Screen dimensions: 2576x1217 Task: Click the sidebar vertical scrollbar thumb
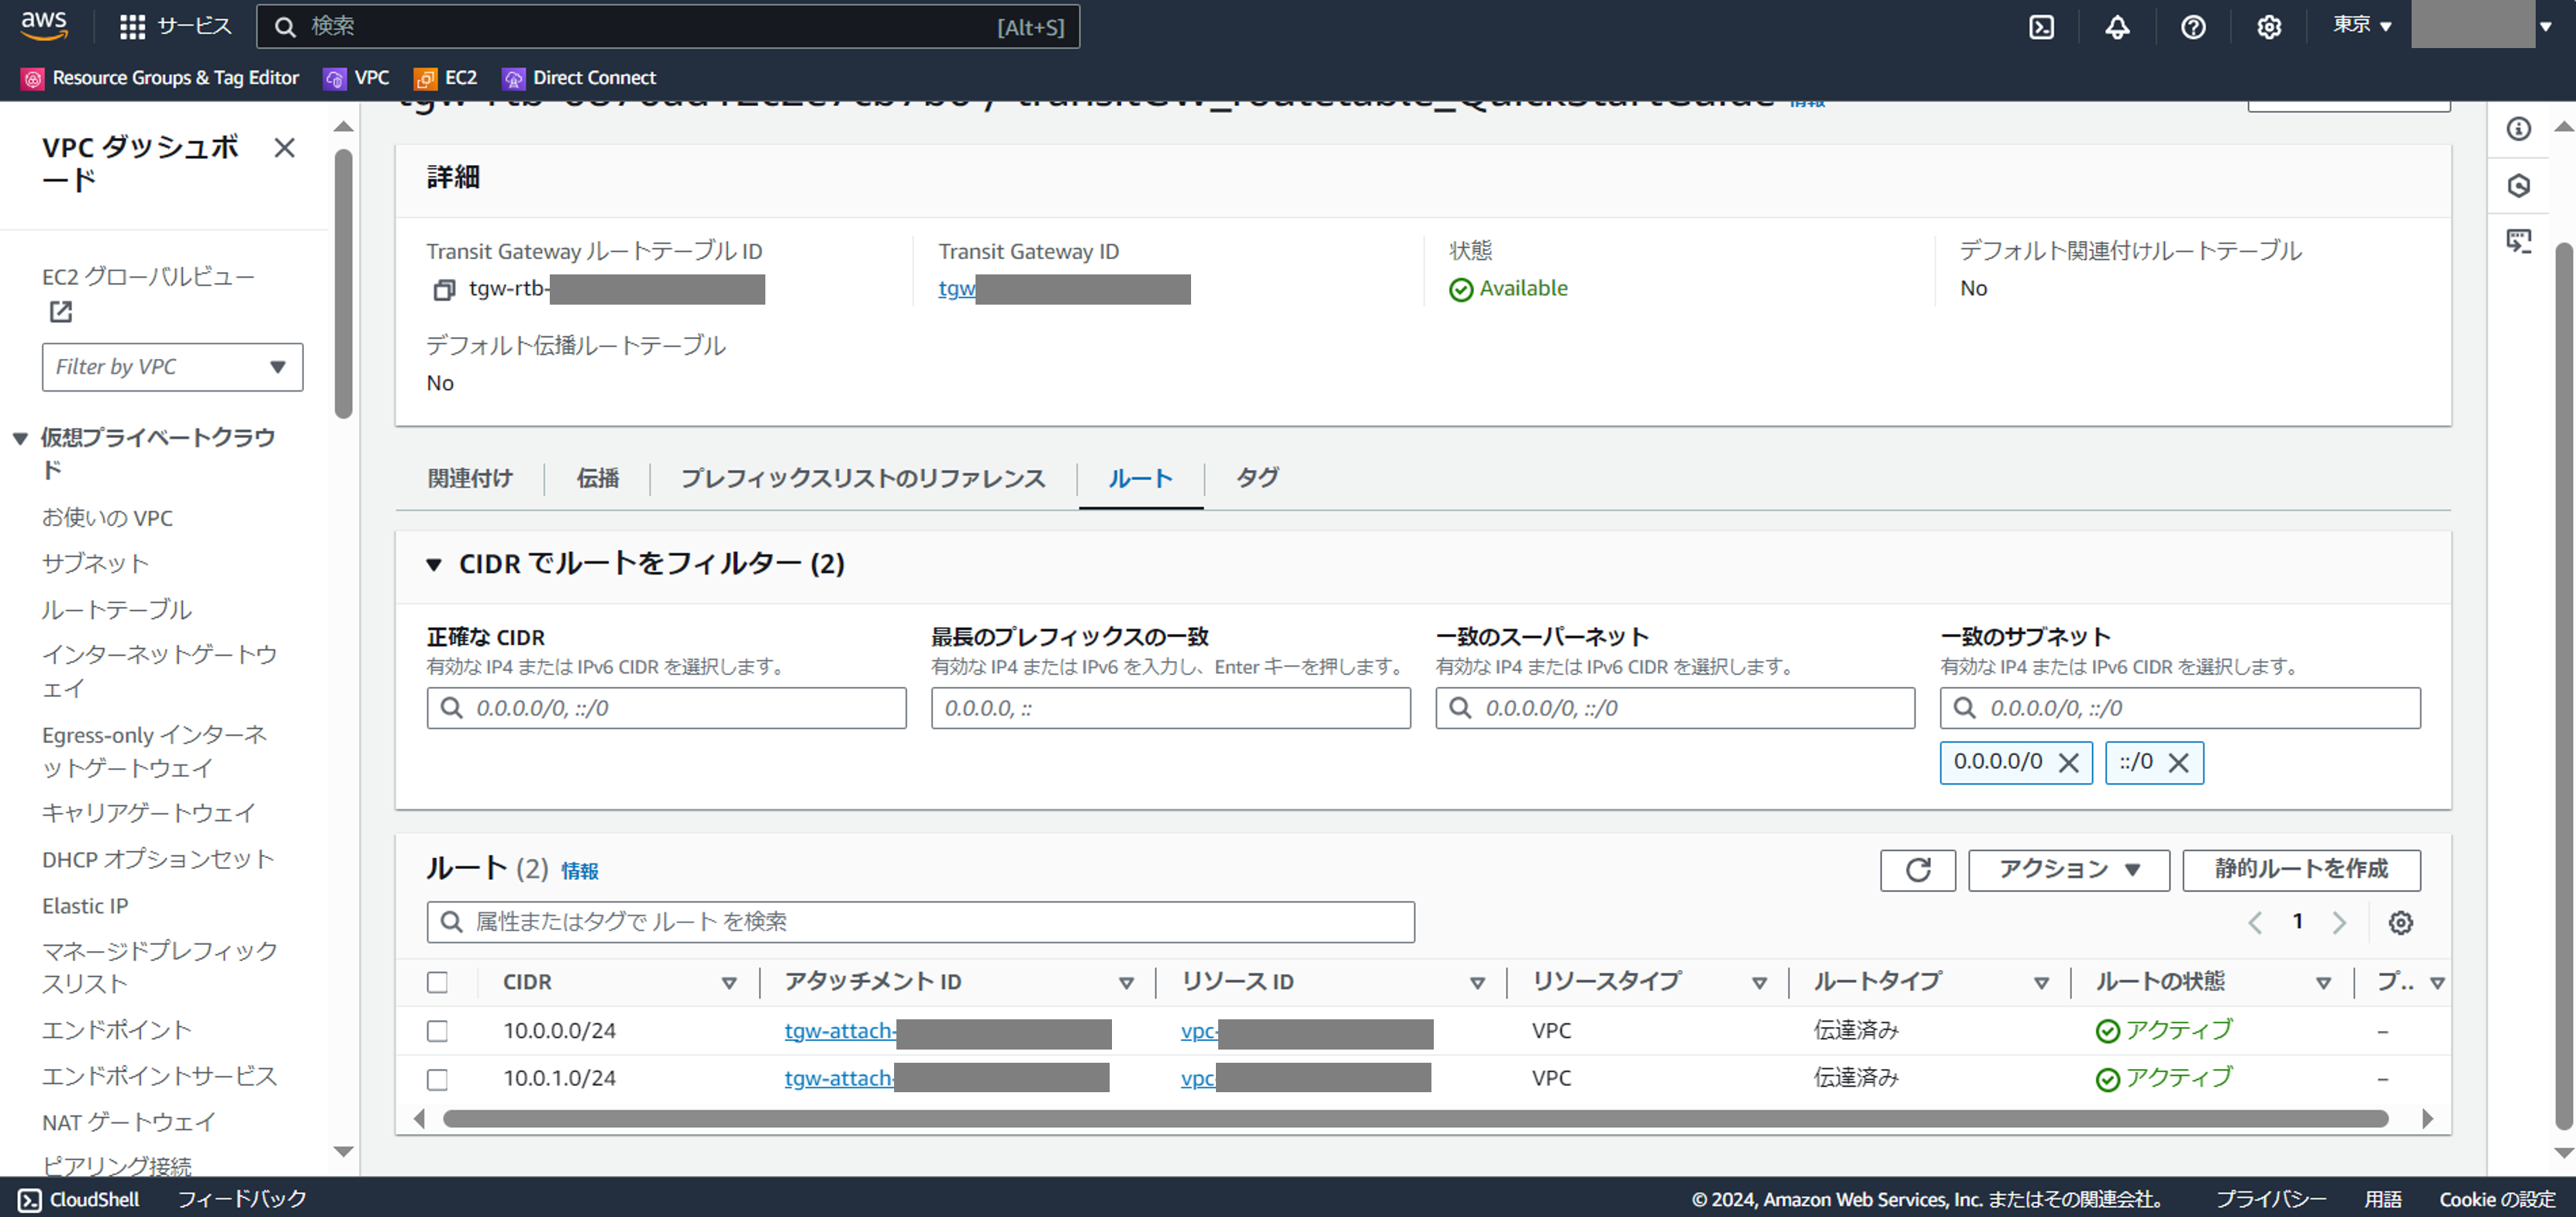point(343,283)
